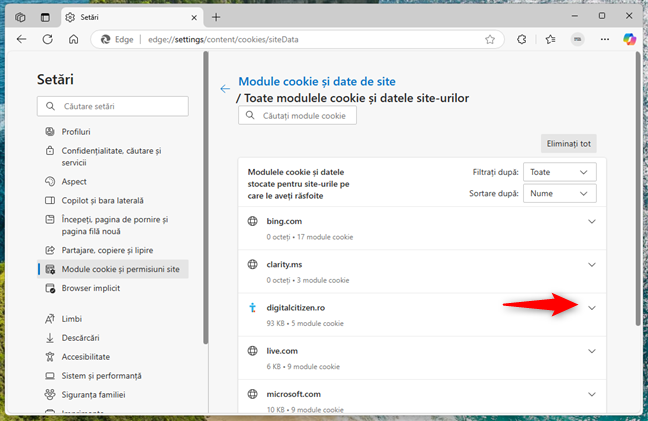Image resolution: width=648 pixels, height=421 pixels.
Task: Click the bing.com site name
Action: [x=284, y=221]
